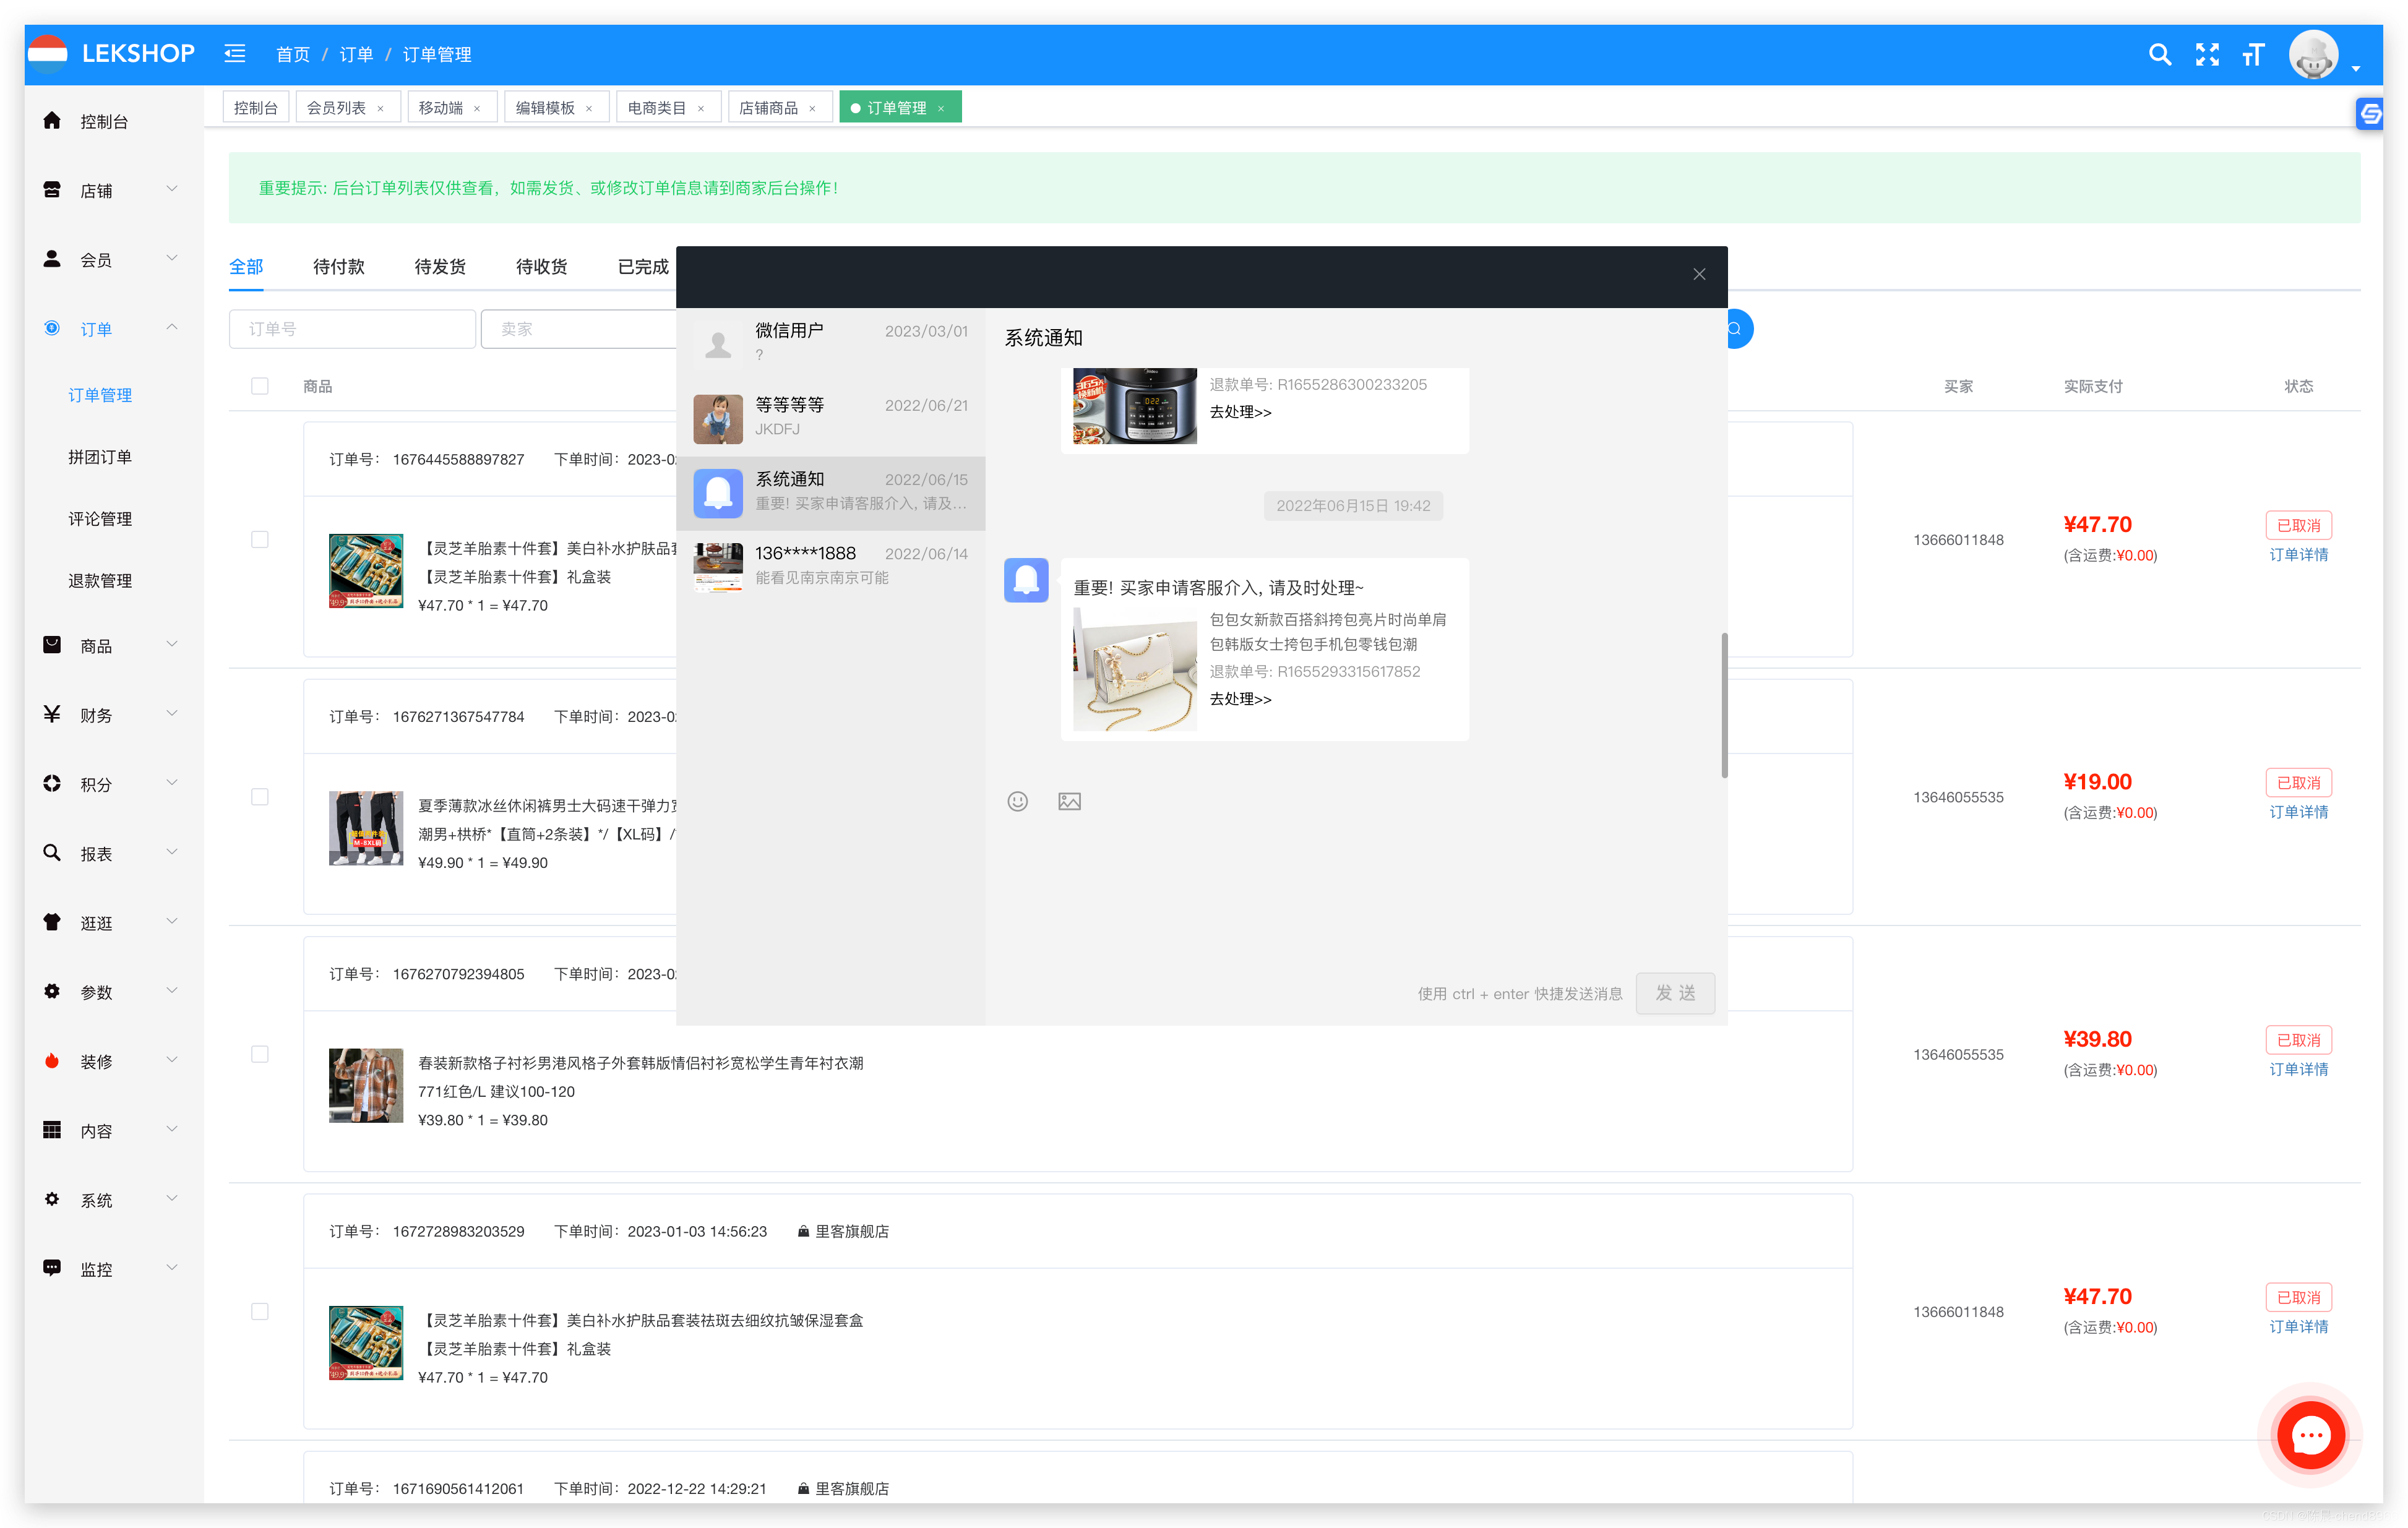
Task: Click the 订单号 search input field
Action: pos(352,329)
